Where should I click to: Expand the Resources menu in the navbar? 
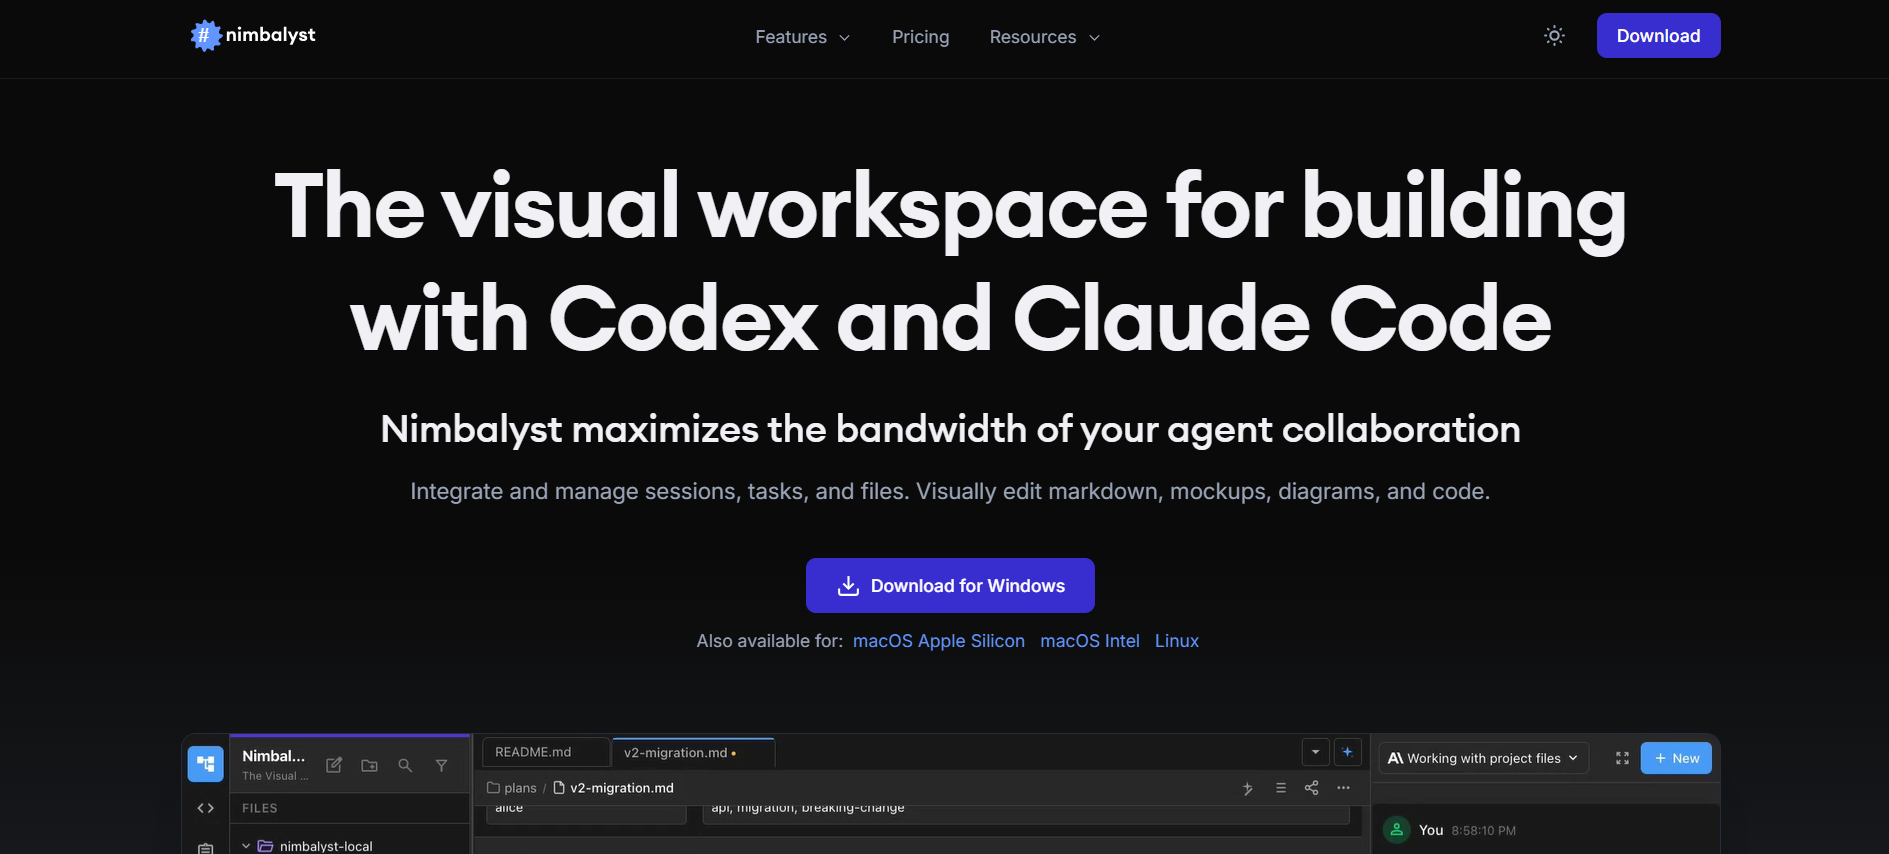(x=1044, y=37)
